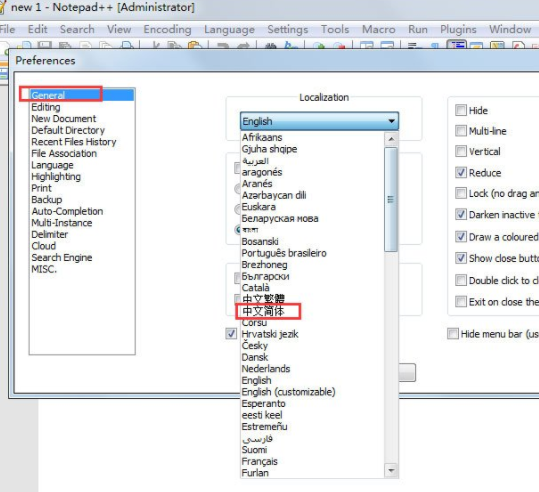Image resolution: width=539 pixels, height=492 pixels.
Task: Open the File menu
Action: click(7, 29)
